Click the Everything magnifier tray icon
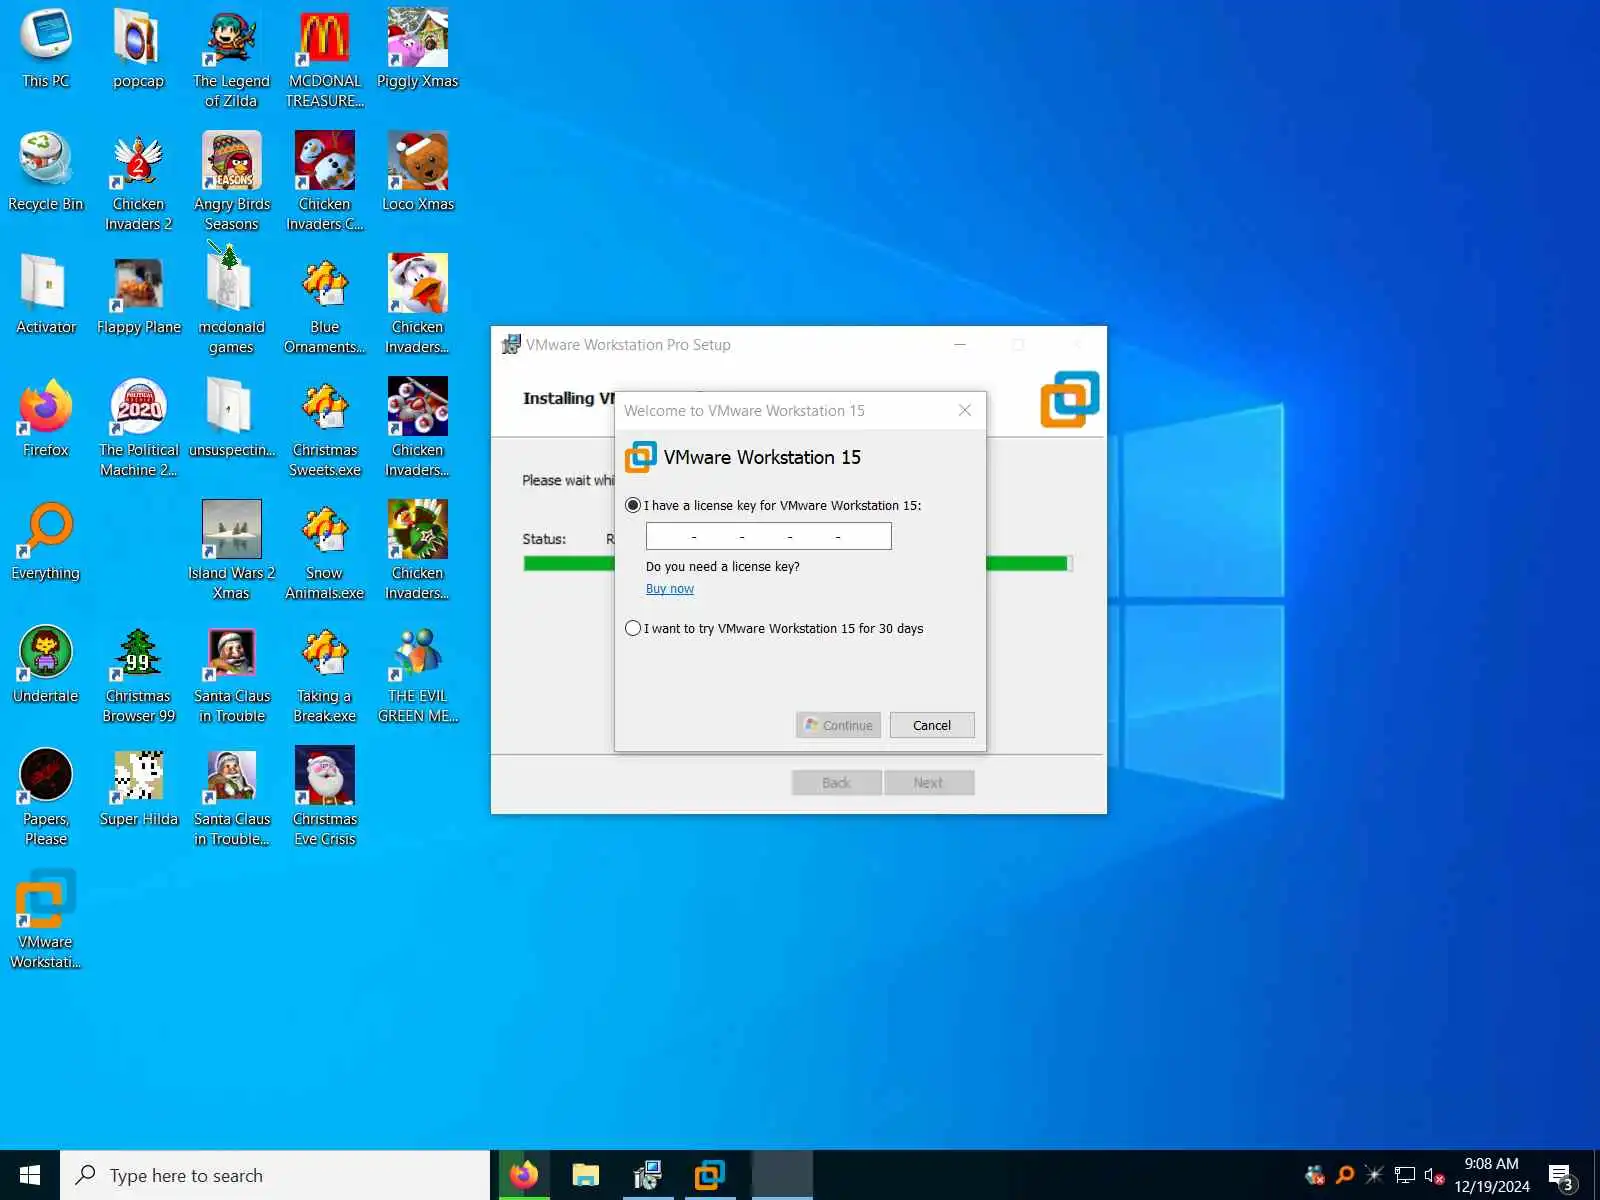This screenshot has height=1200, width=1600. [x=1345, y=1175]
